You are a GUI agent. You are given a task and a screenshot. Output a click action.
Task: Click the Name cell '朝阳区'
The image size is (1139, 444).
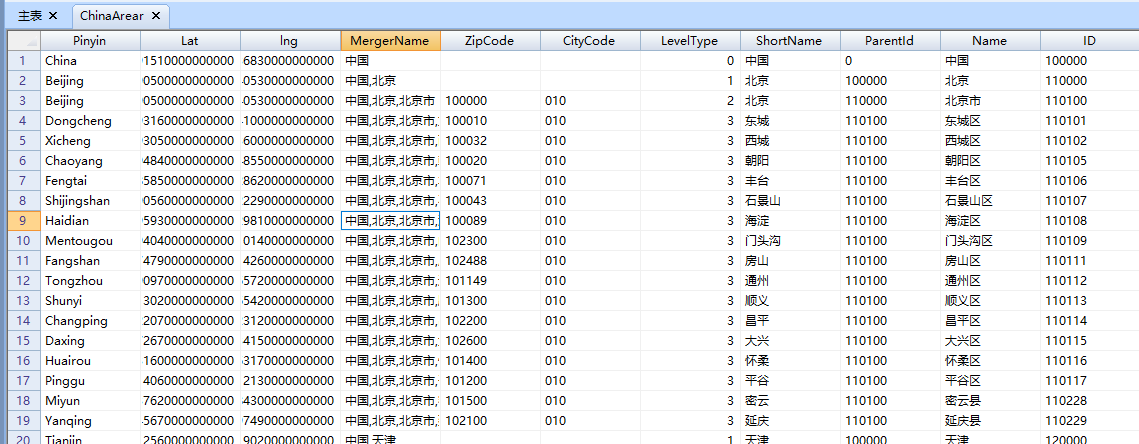pos(989,161)
